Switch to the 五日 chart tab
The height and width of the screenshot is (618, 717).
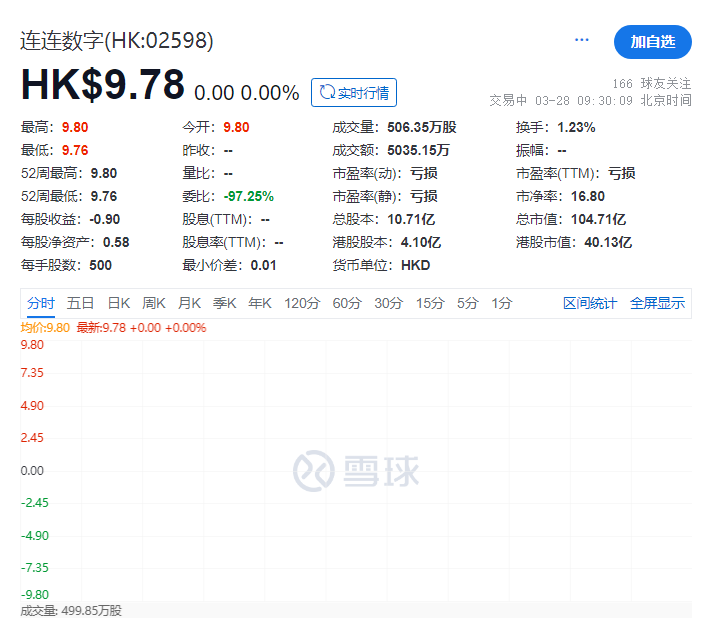point(80,303)
